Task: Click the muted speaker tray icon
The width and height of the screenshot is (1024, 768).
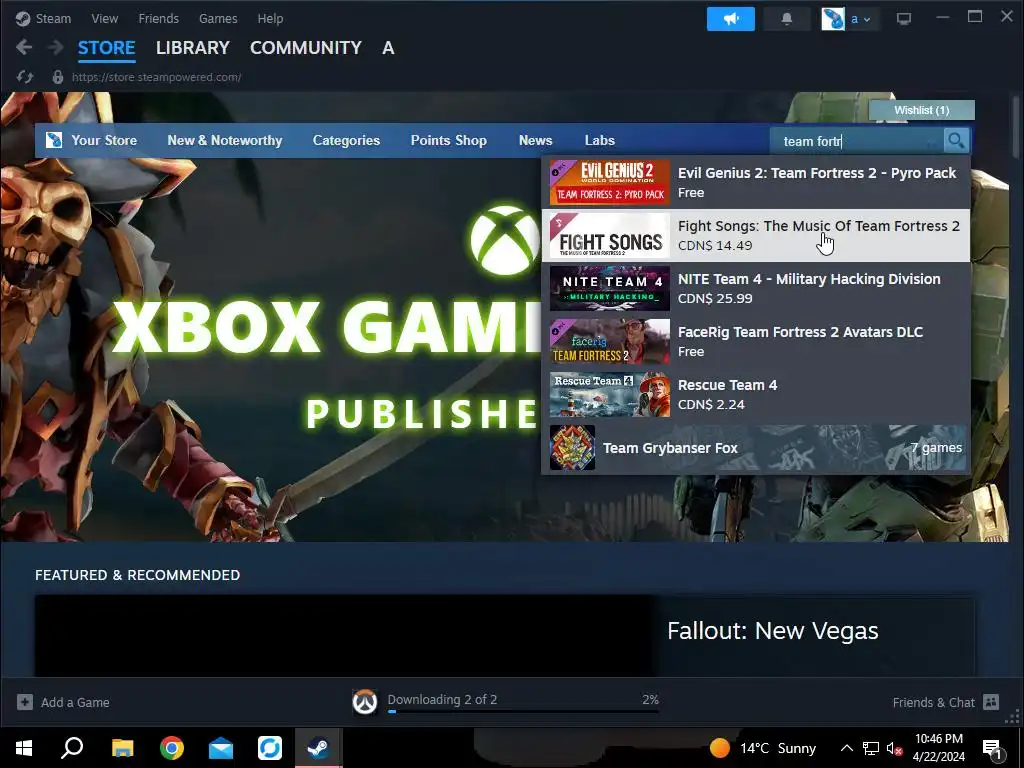Action: 894,748
